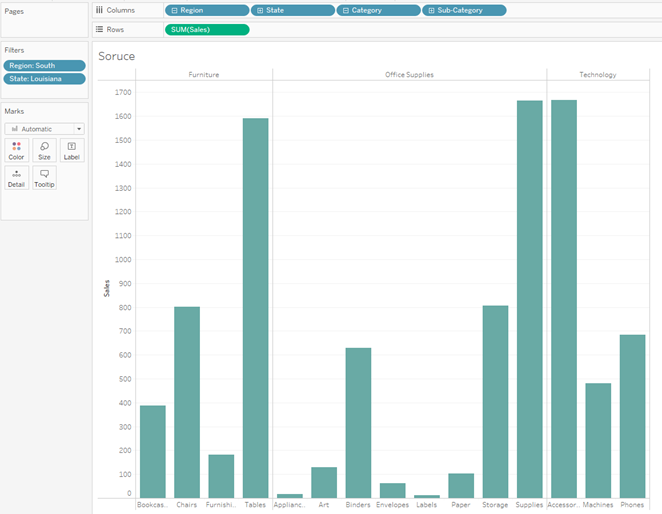Collapse the Region pill hierarchy
662x514 pixels.
(175, 10)
